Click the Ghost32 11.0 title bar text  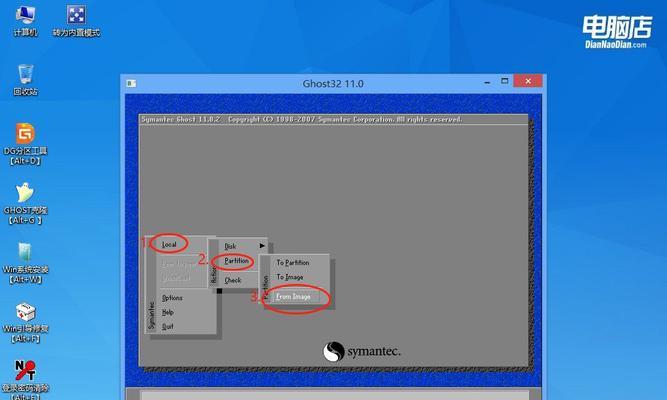[333, 83]
